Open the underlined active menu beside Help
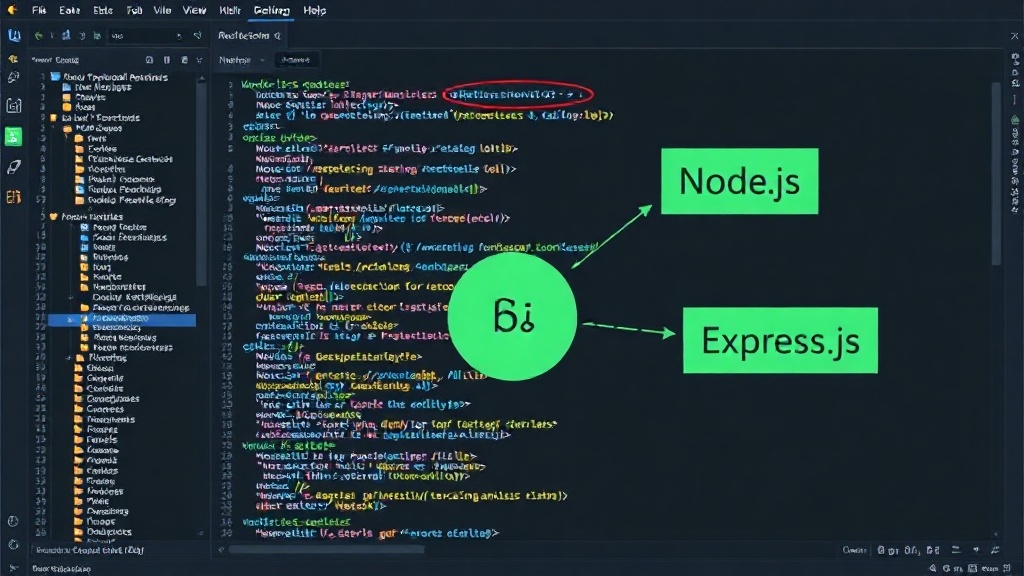This screenshot has height=576, width=1024. tap(271, 10)
